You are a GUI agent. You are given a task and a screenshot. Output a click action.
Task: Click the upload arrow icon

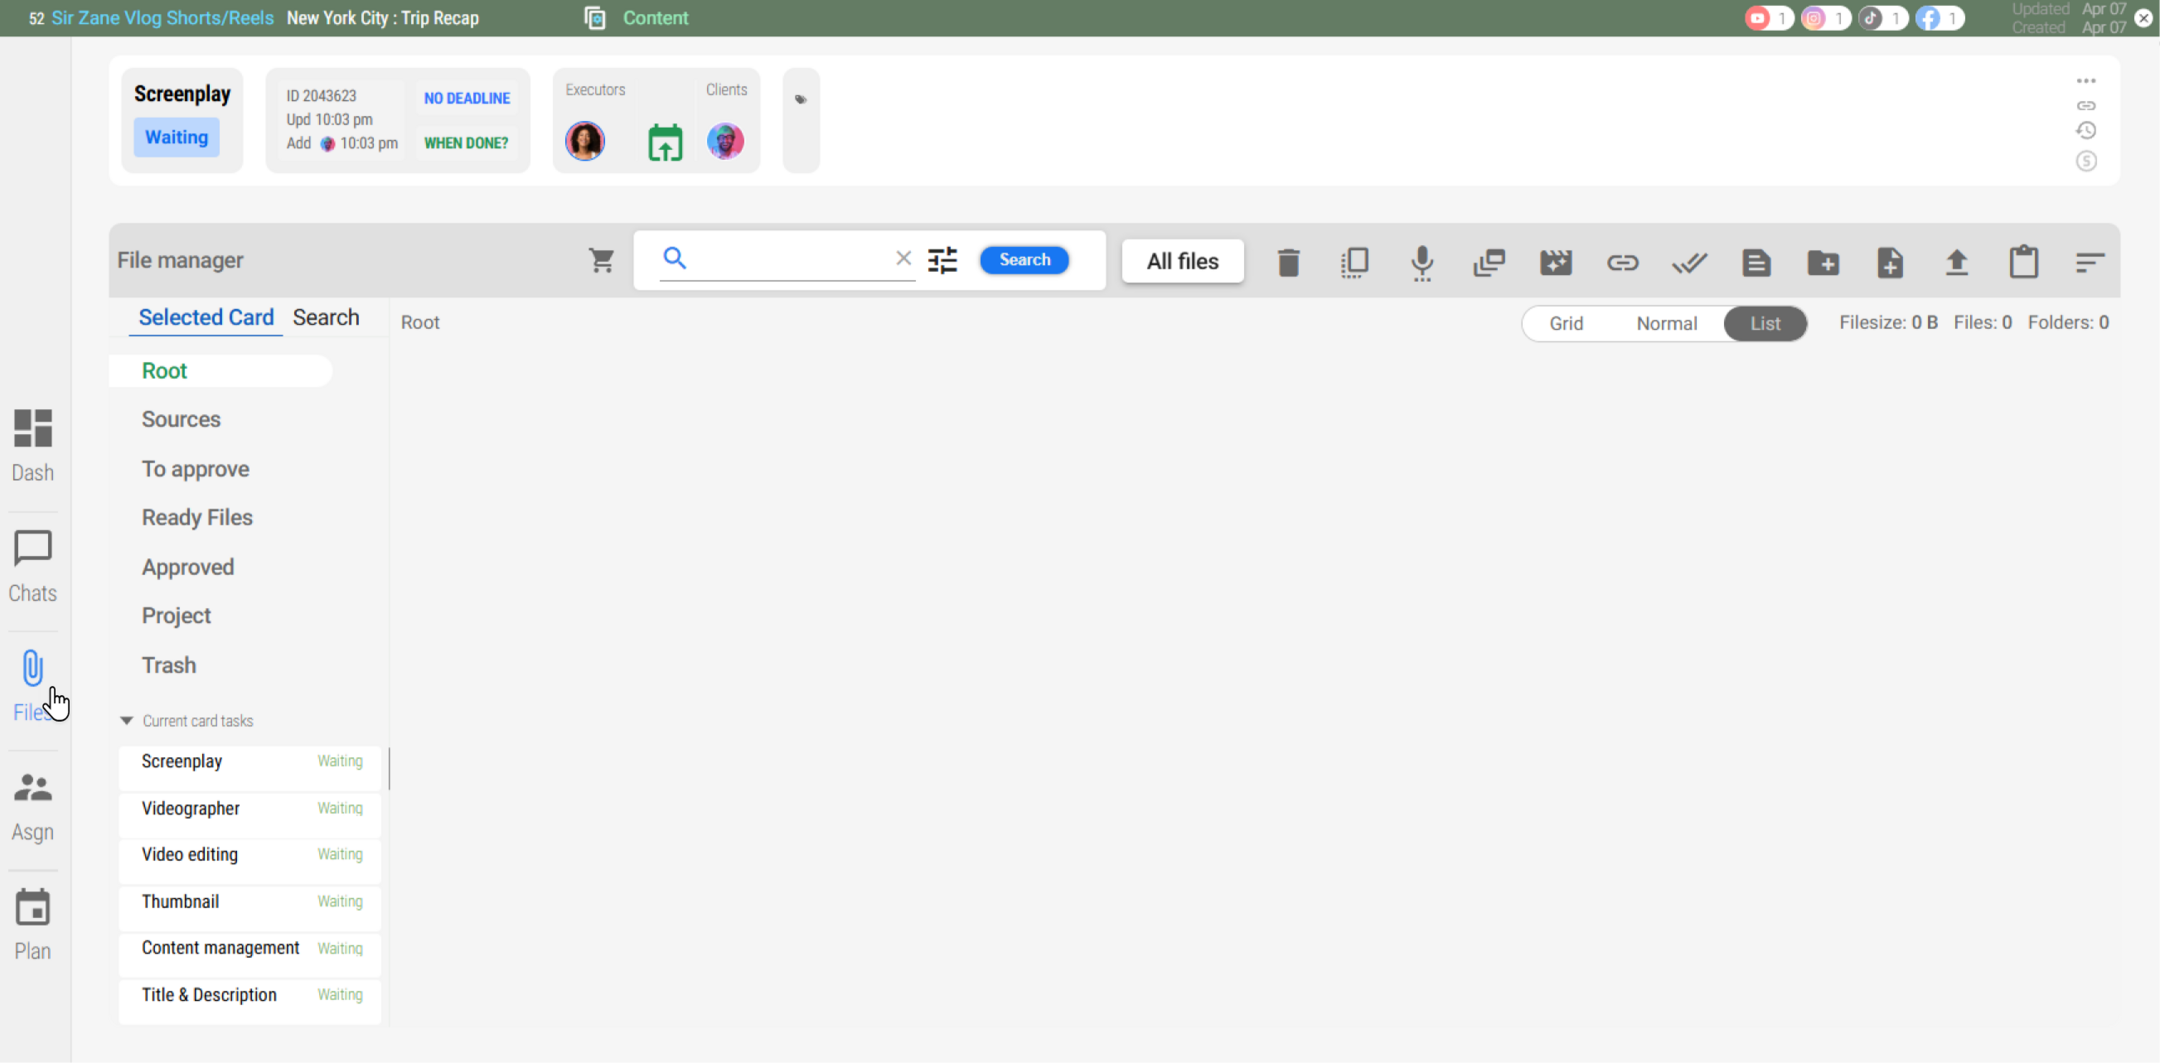pos(1956,262)
